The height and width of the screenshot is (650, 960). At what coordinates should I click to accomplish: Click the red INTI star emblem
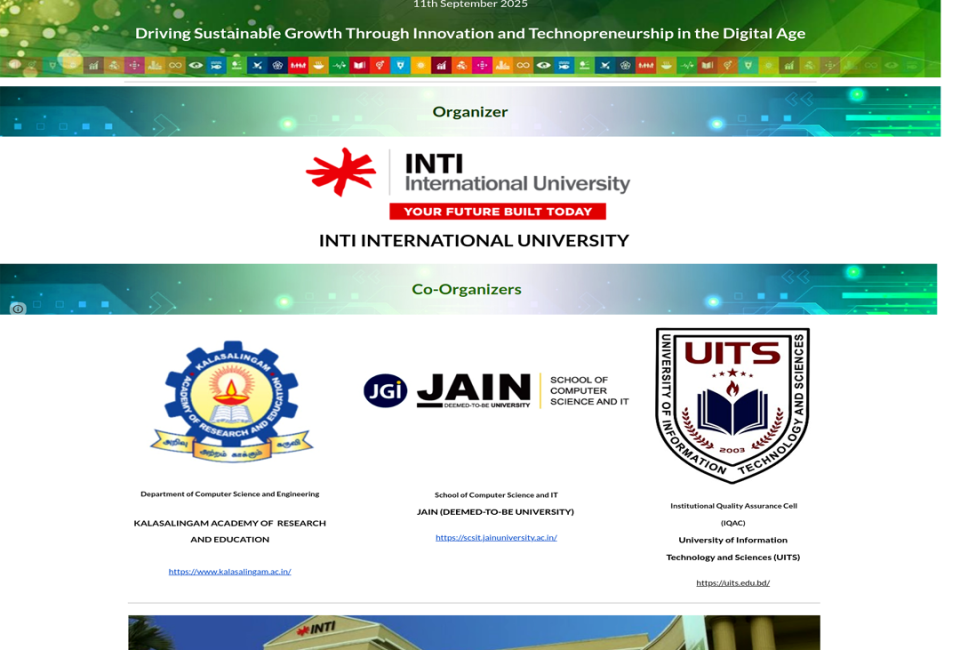point(341,172)
